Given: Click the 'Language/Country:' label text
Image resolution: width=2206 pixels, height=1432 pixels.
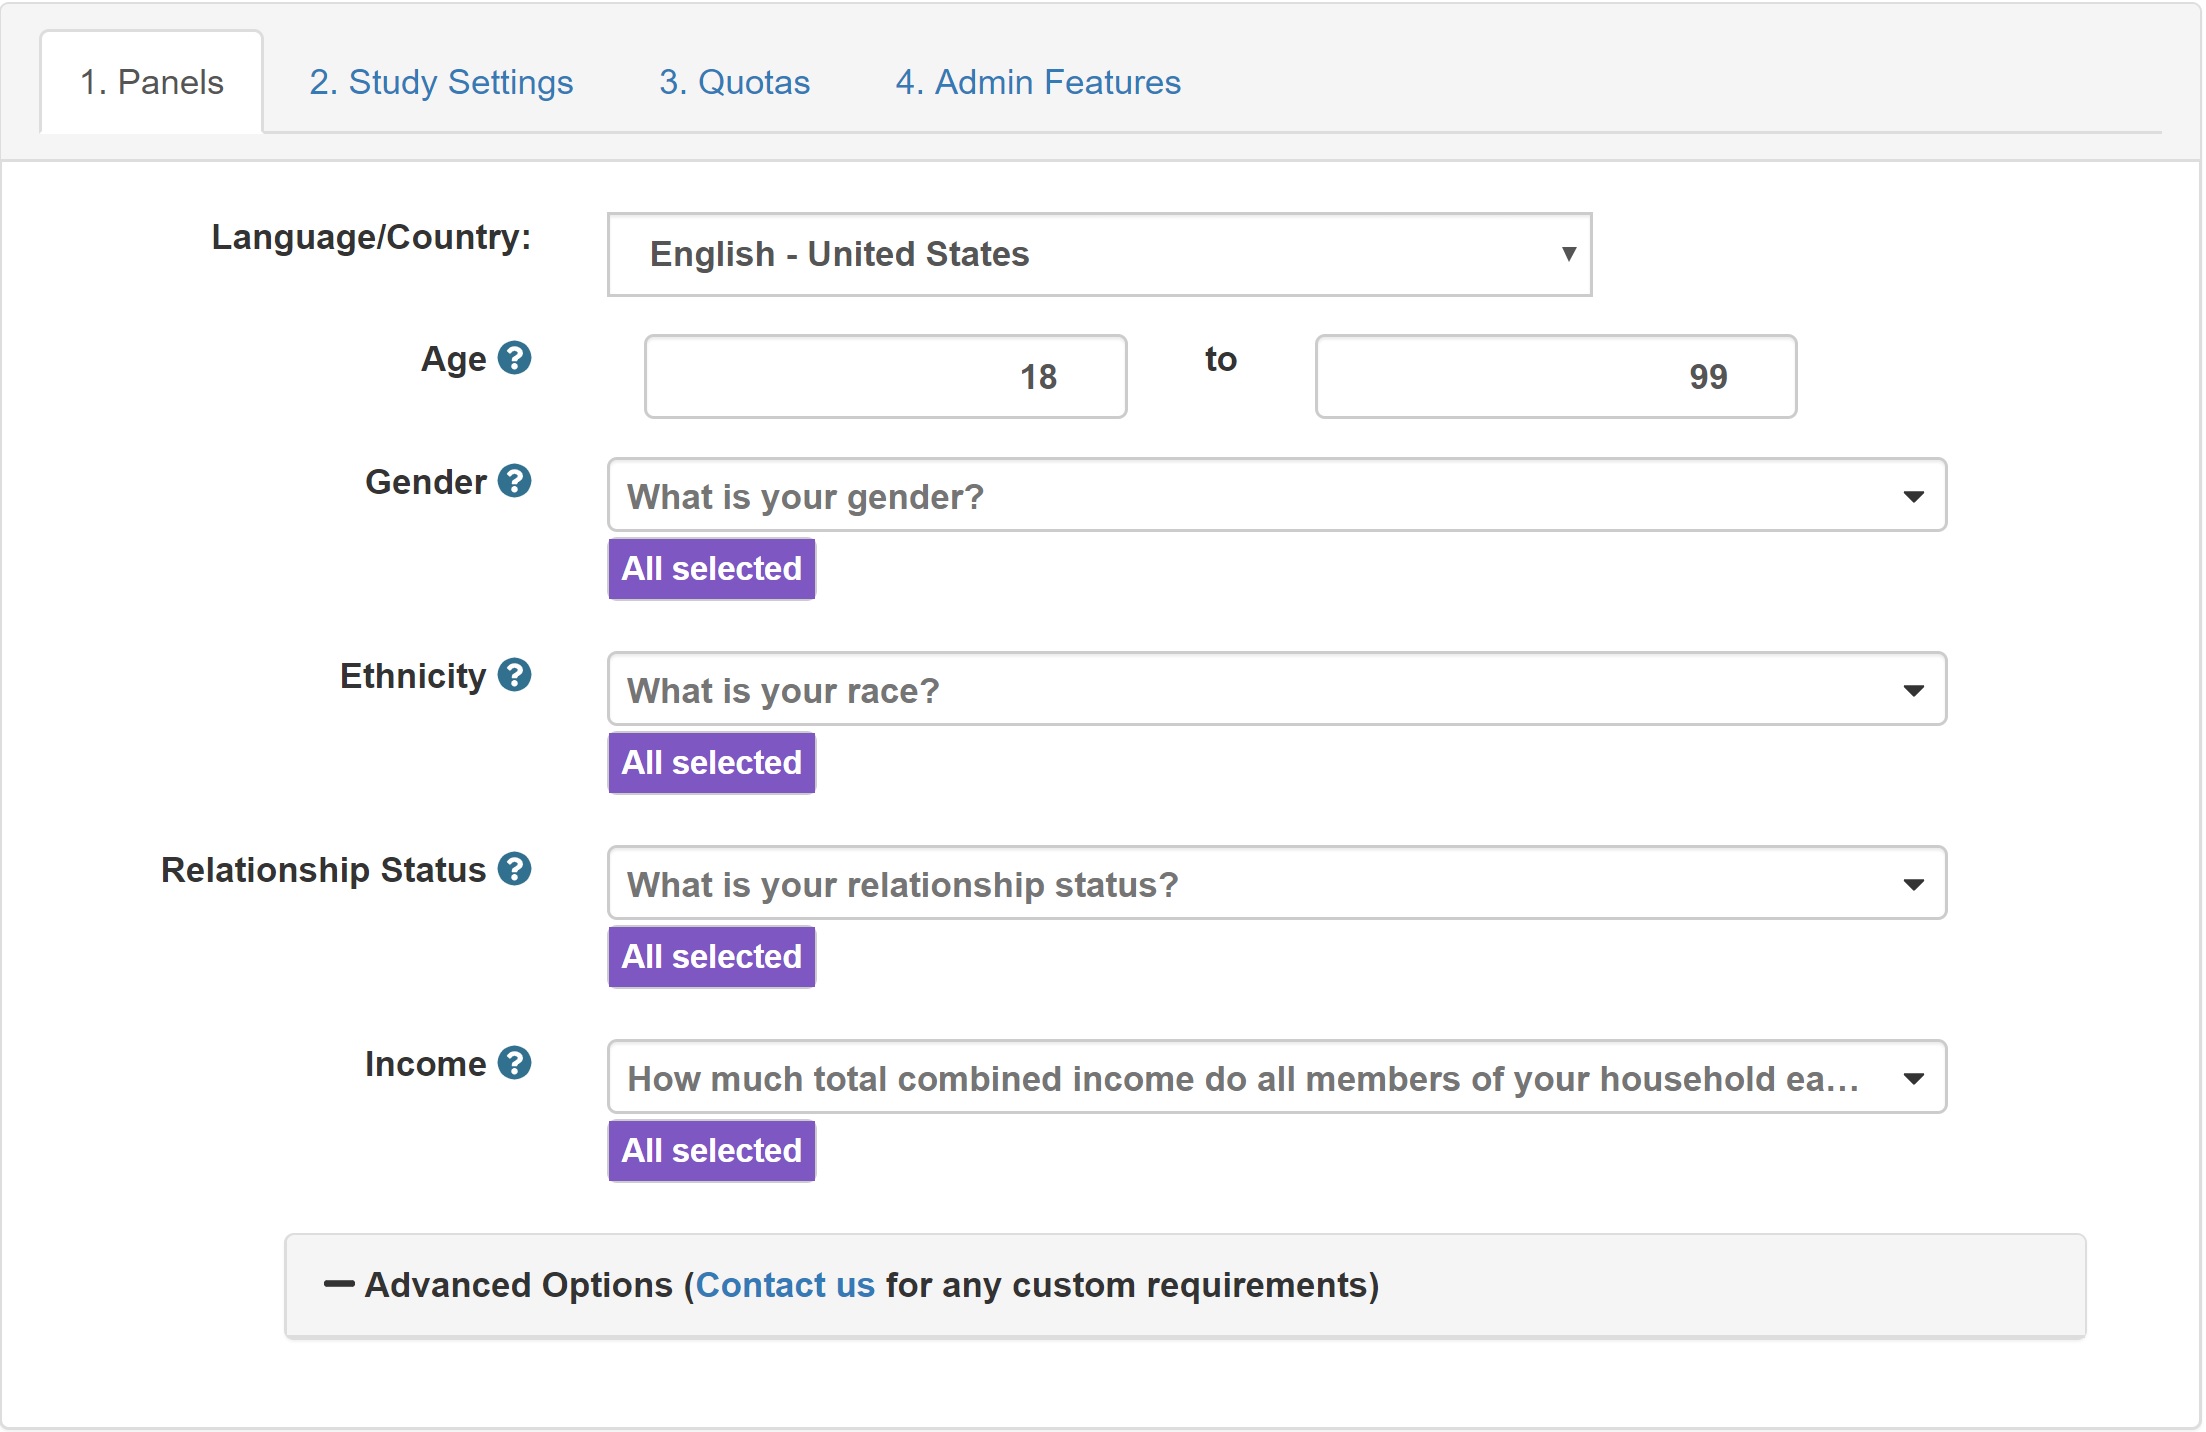Looking at the screenshot, I should [371, 238].
